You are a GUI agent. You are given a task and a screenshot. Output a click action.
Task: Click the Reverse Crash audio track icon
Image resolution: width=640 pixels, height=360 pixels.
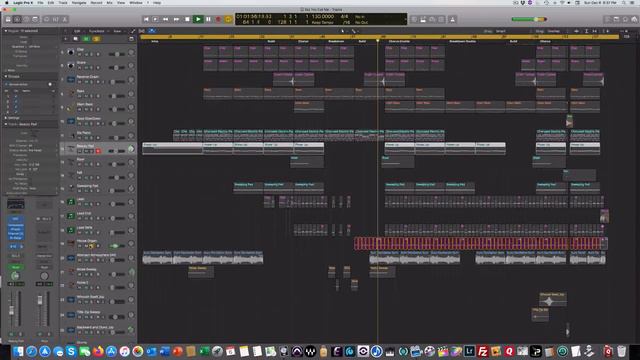pos(71,79)
